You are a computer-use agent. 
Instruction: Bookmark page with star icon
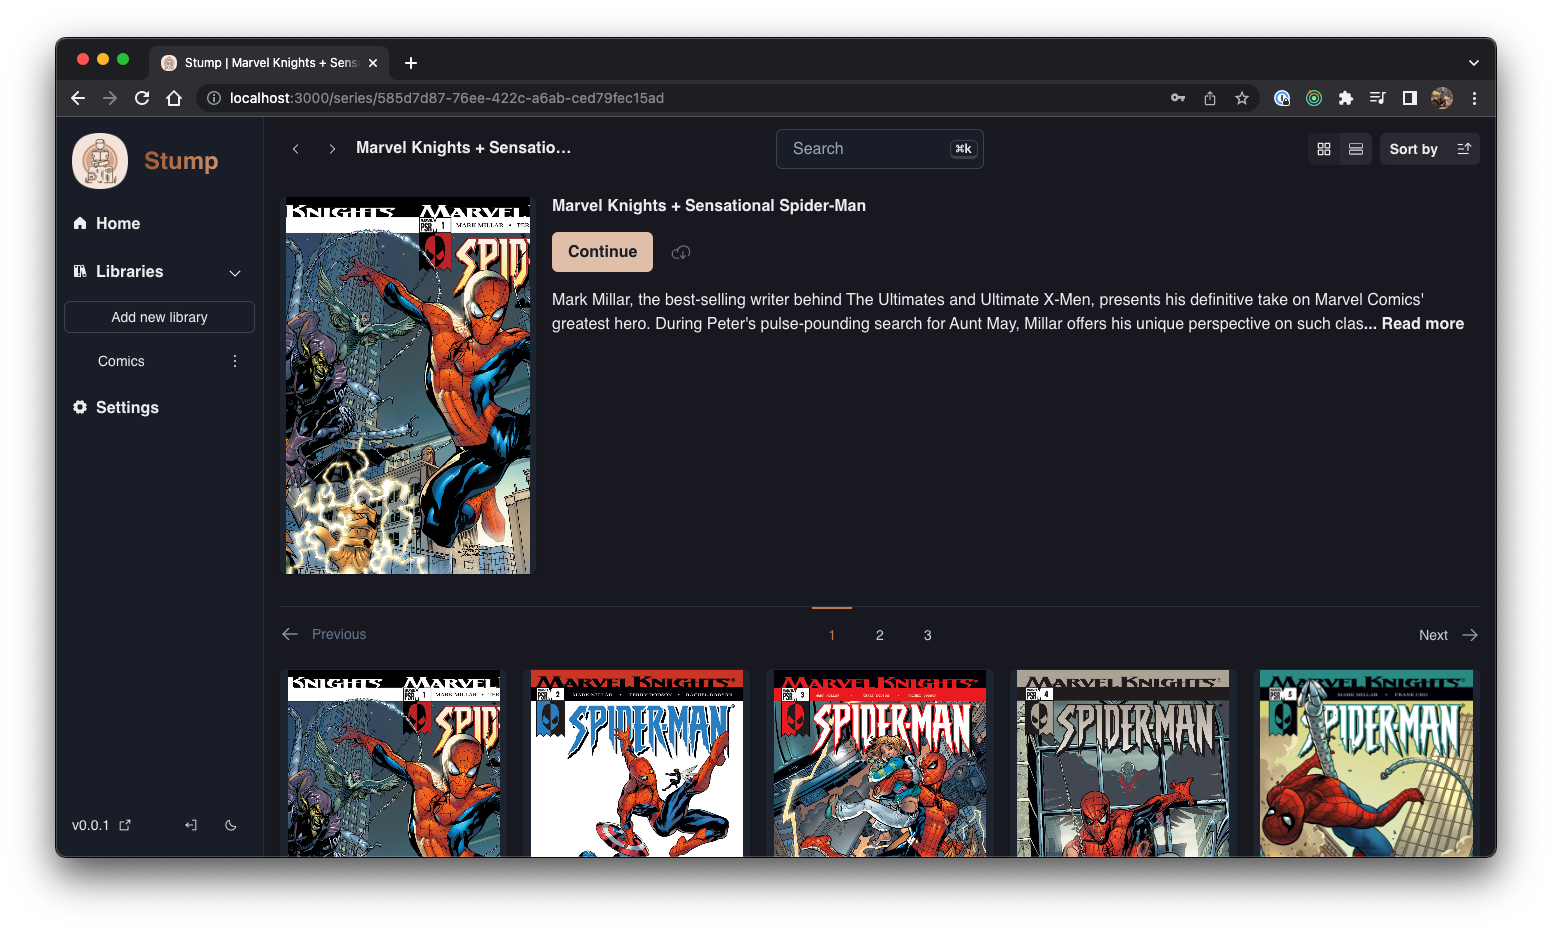pyautogui.click(x=1242, y=98)
